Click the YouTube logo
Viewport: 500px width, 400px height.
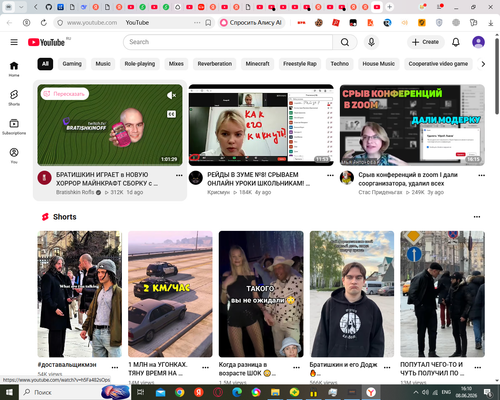coord(46,42)
